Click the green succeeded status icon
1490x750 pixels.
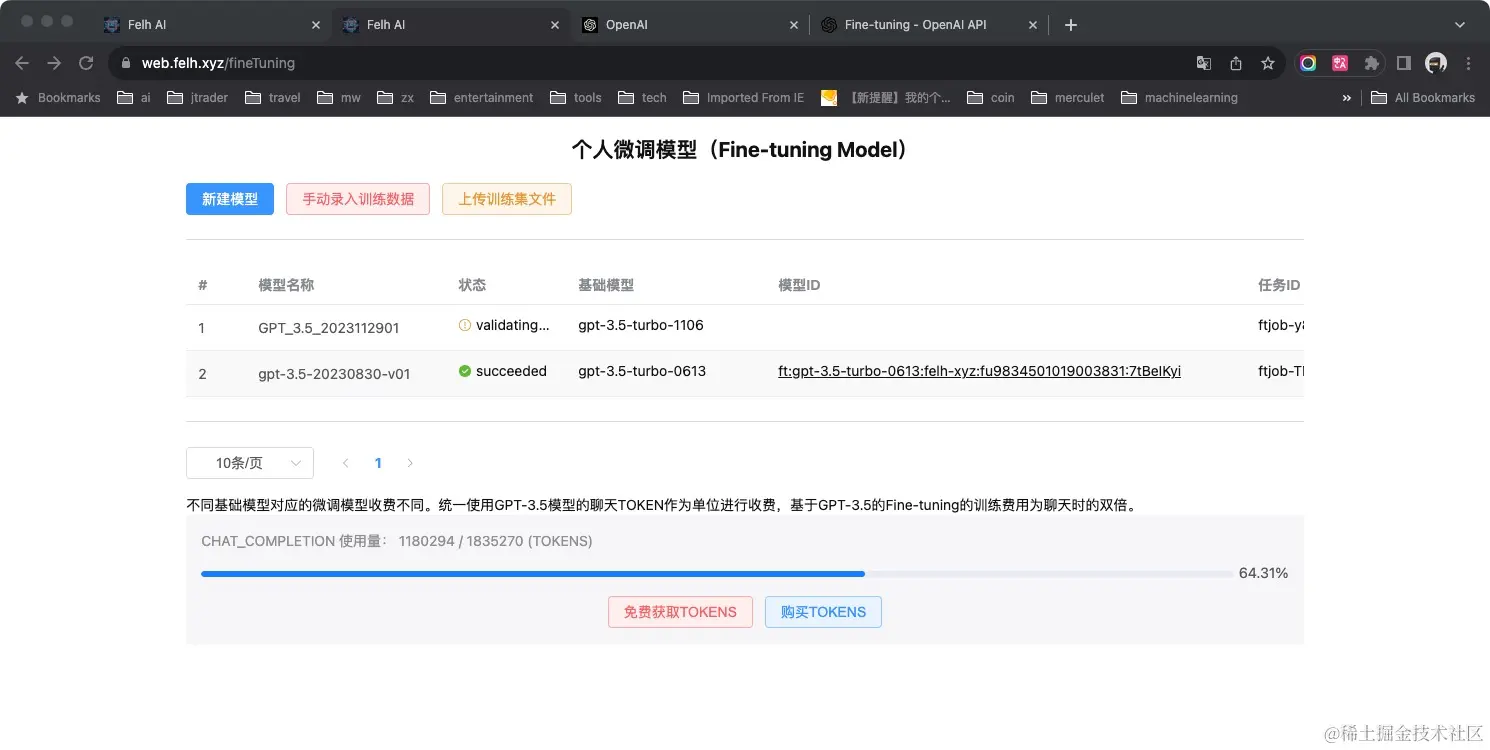(464, 370)
